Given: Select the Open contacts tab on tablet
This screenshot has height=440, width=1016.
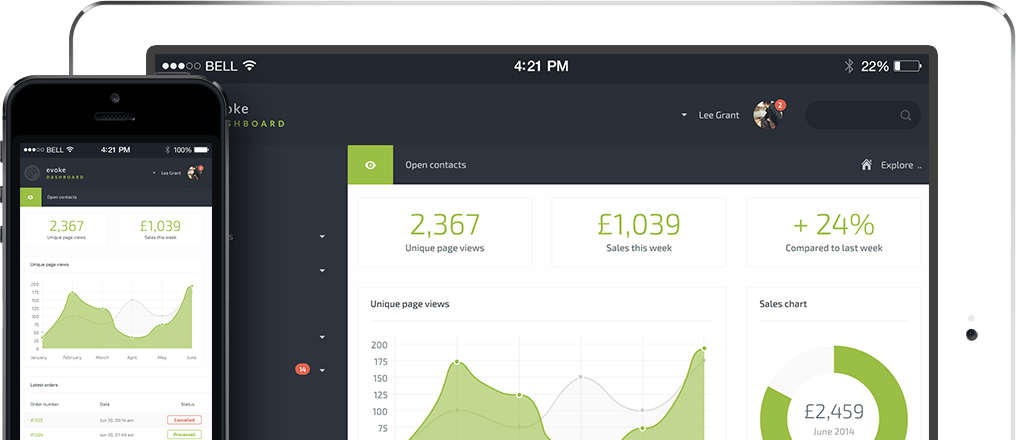Looking at the screenshot, I should pos(435,165).
